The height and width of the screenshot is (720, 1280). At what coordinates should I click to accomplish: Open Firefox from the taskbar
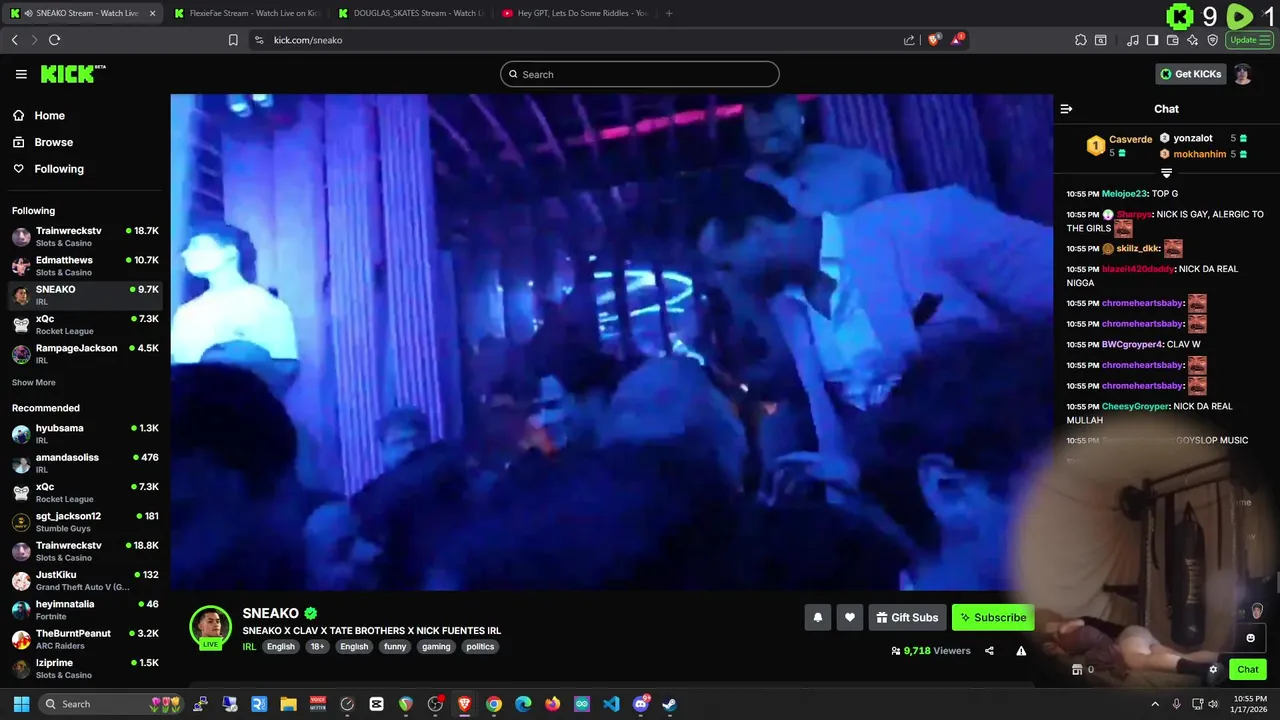tap(552, 704)
